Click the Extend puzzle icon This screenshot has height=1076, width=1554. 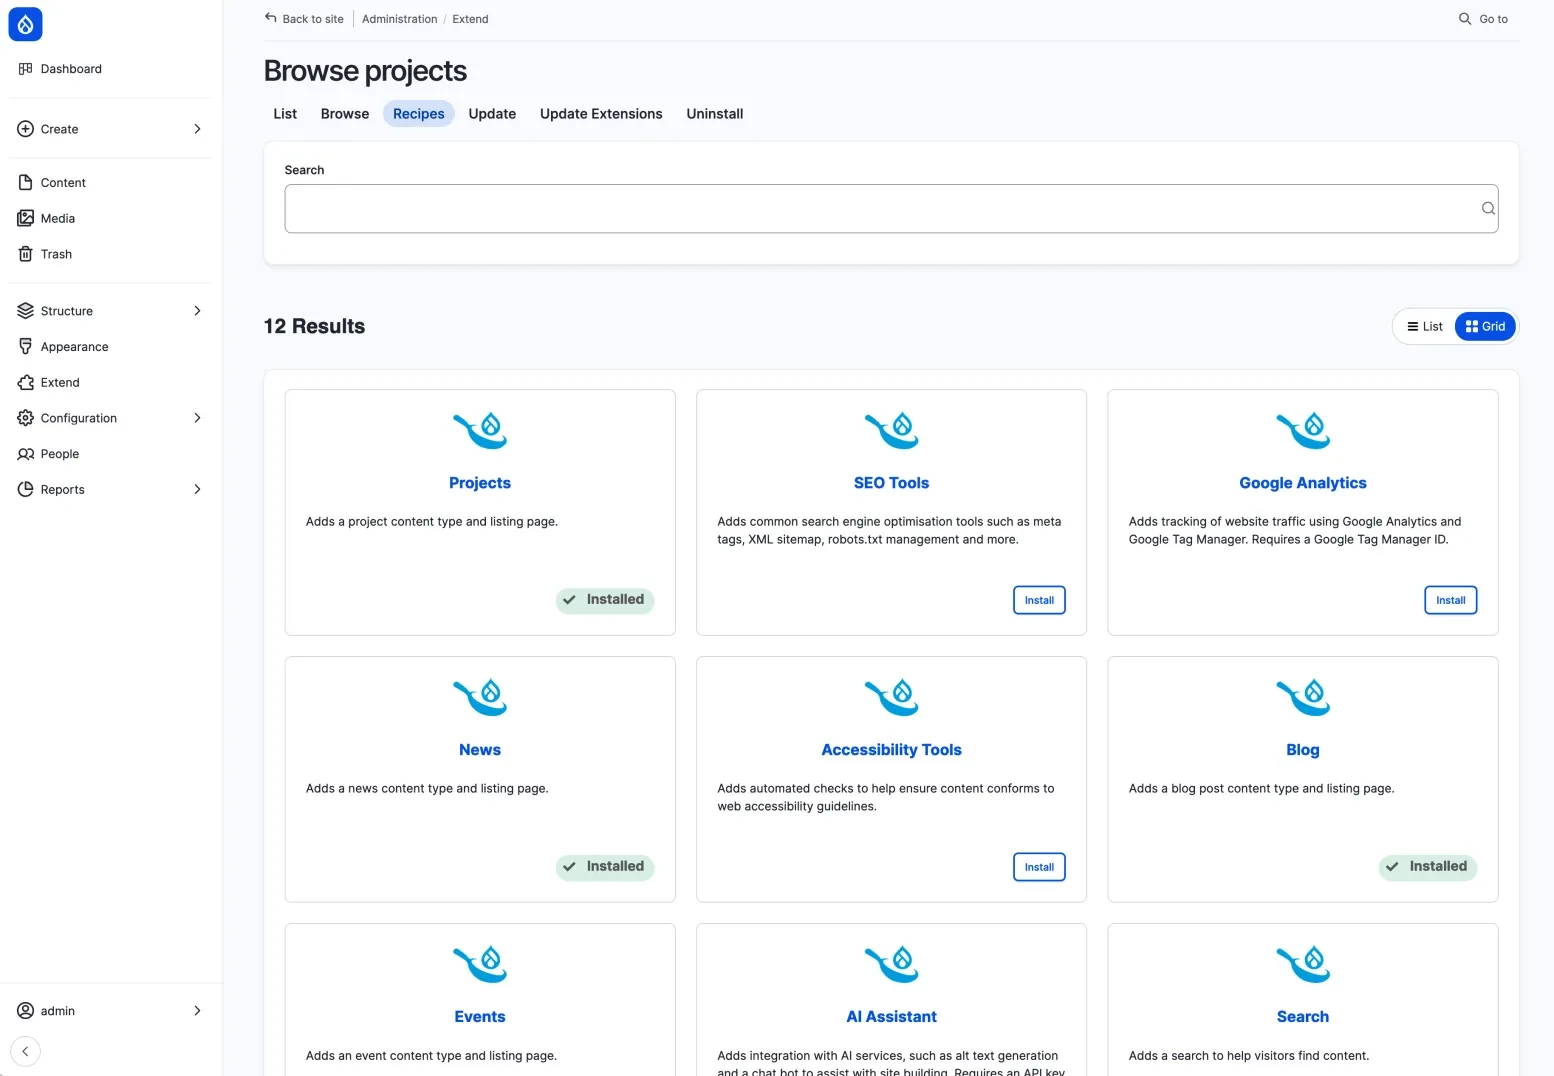click(26, 382)
